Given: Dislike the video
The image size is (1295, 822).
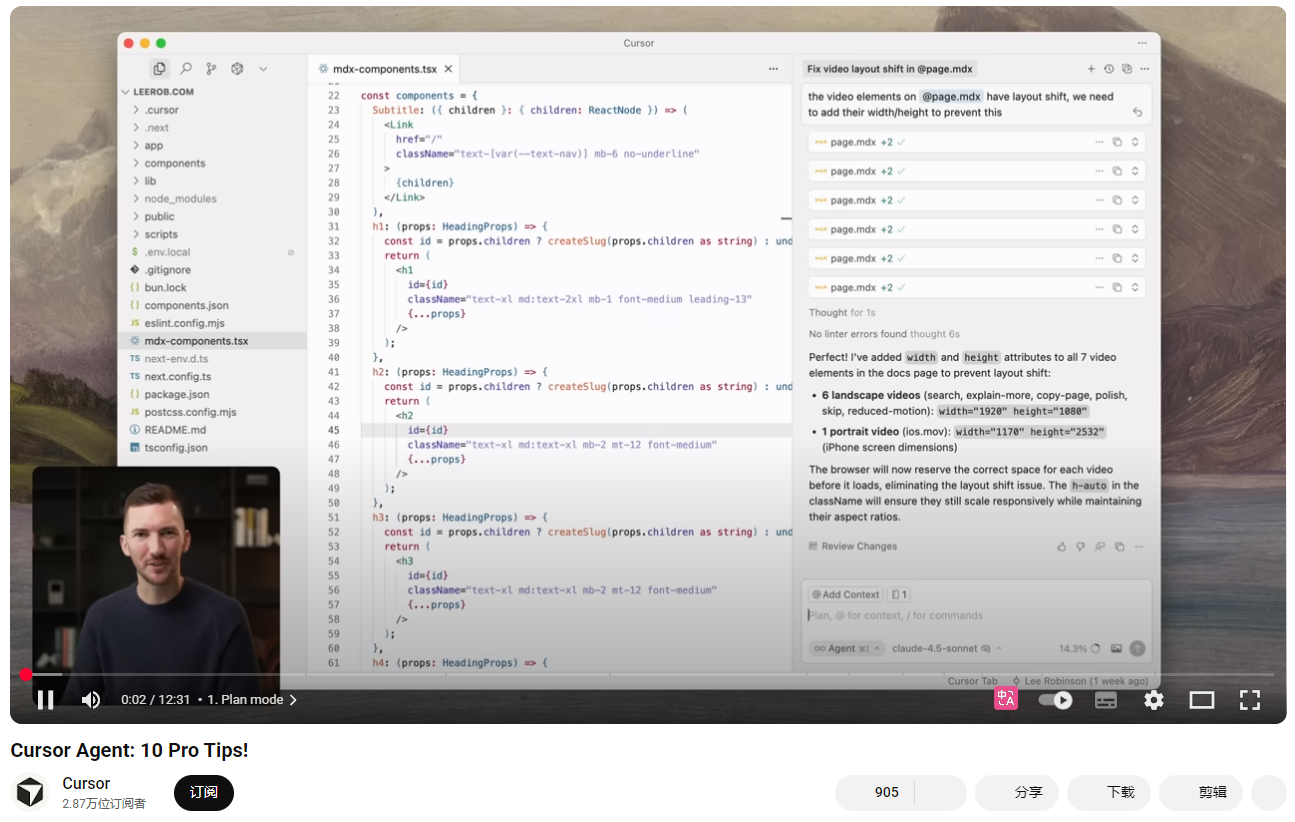Looking at the screenshot, I should coord(941,792).
